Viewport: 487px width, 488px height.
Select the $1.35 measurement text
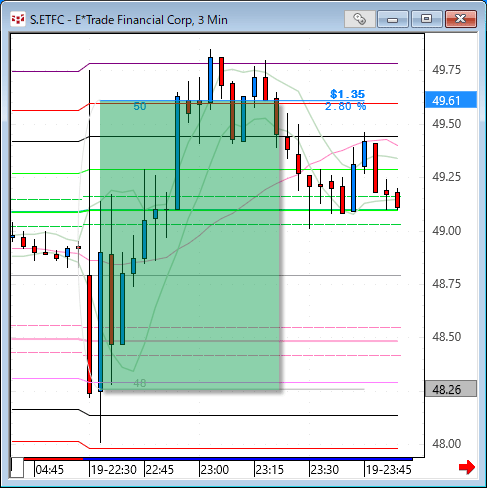pyautogui.click(x=347, y=94)
